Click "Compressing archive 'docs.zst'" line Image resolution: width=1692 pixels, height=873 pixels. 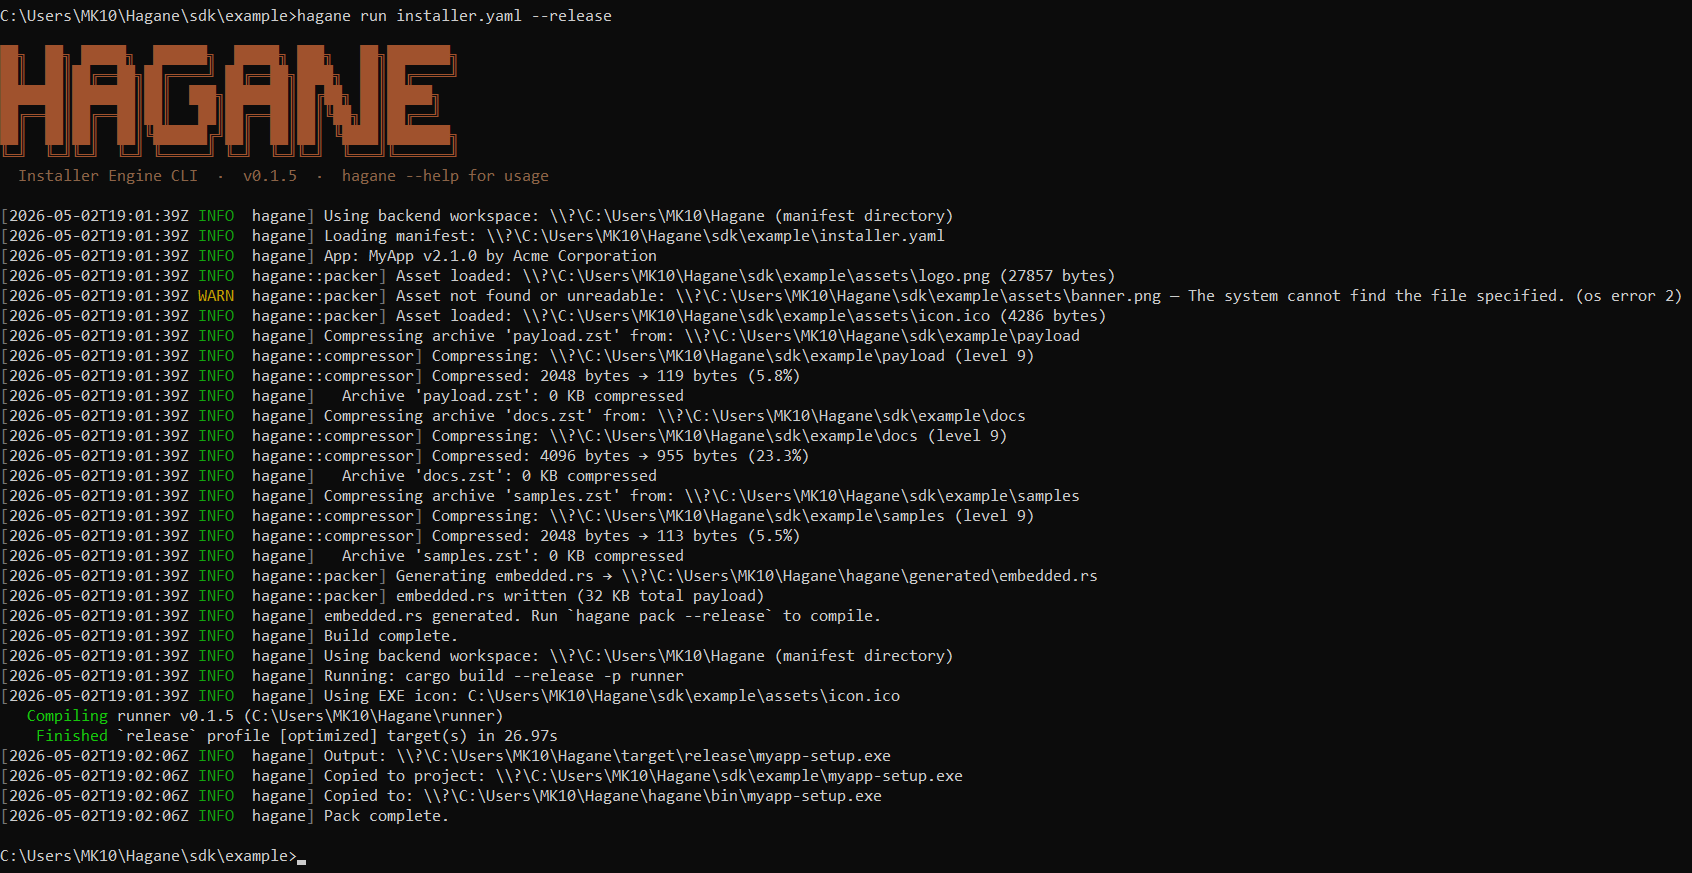tap(513, 416)
